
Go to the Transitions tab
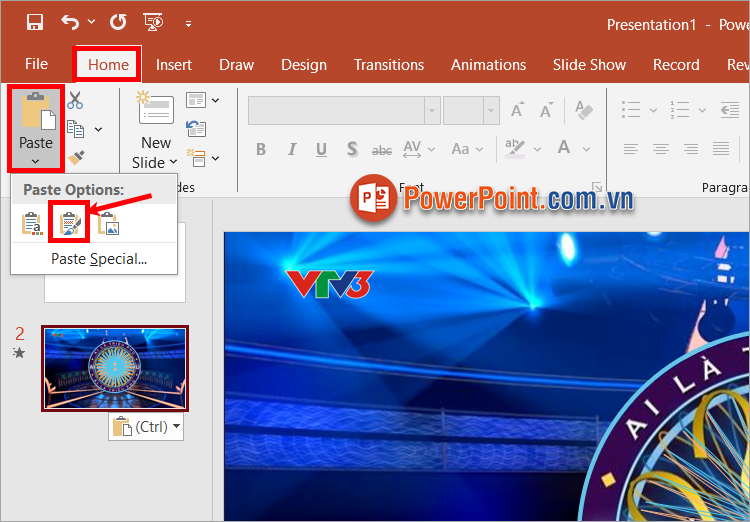pyautogui.click(x=389, y=65)
